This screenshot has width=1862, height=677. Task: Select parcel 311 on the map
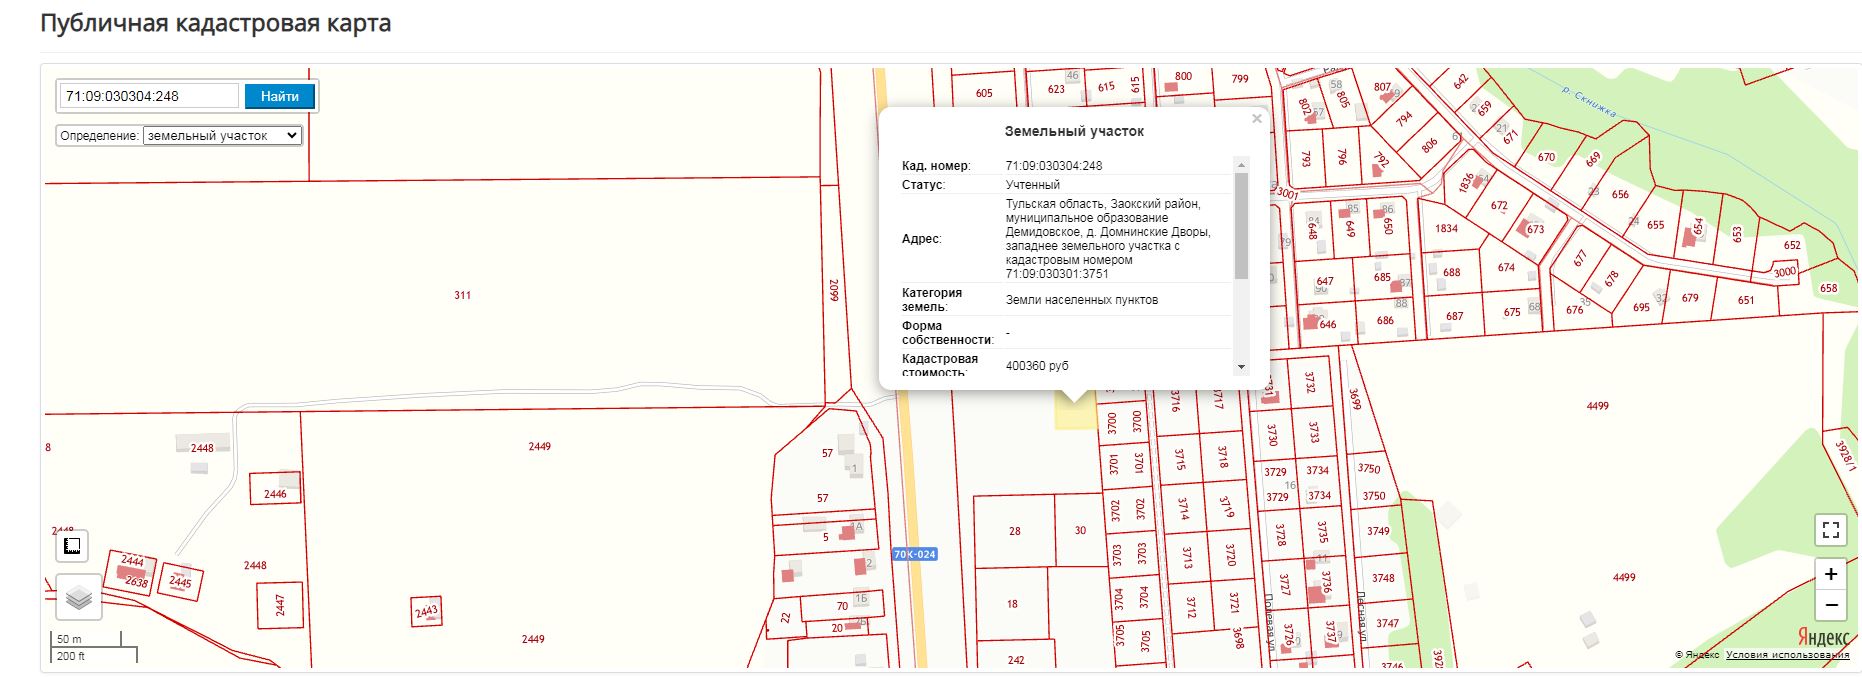click(462, 296)
